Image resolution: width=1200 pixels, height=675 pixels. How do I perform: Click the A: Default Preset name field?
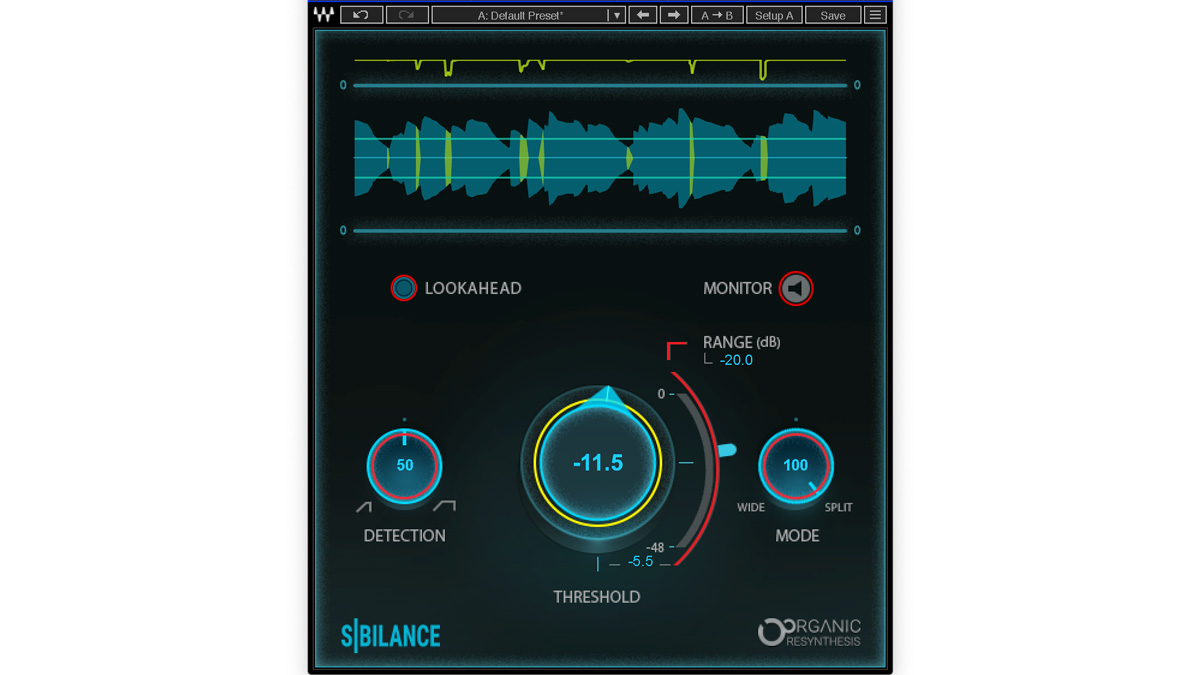[x=520, y=15]
